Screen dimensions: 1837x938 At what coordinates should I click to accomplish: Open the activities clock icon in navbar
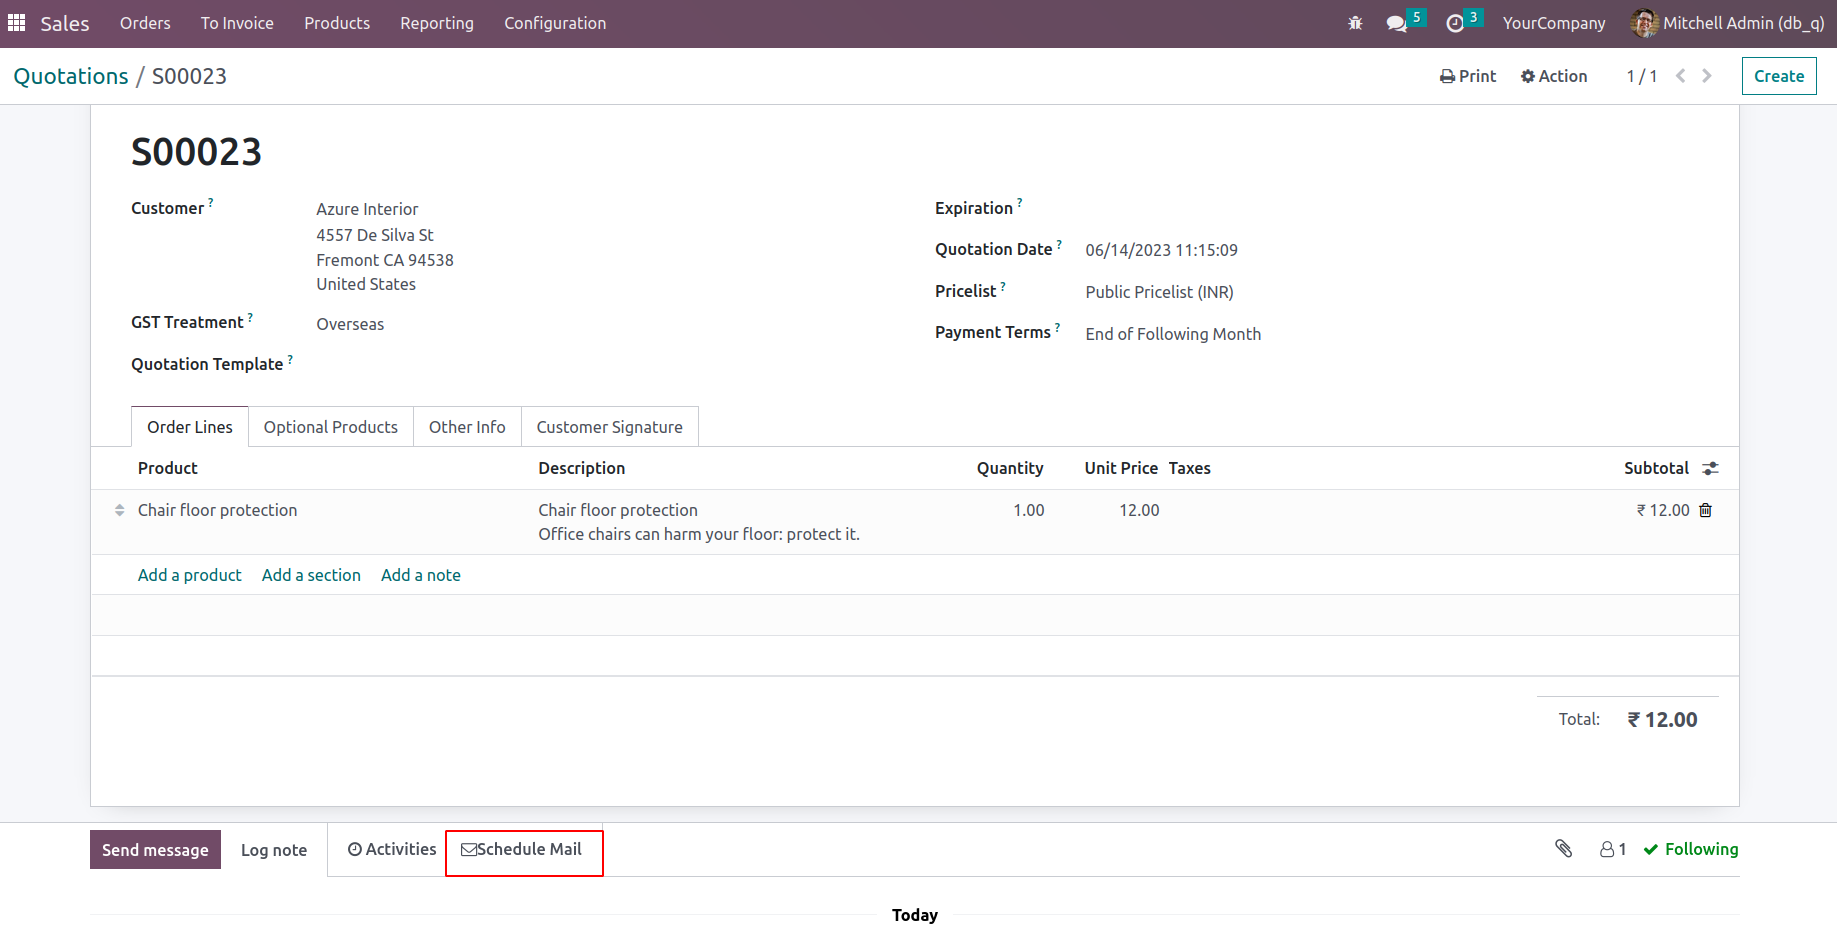(1455, 23)
